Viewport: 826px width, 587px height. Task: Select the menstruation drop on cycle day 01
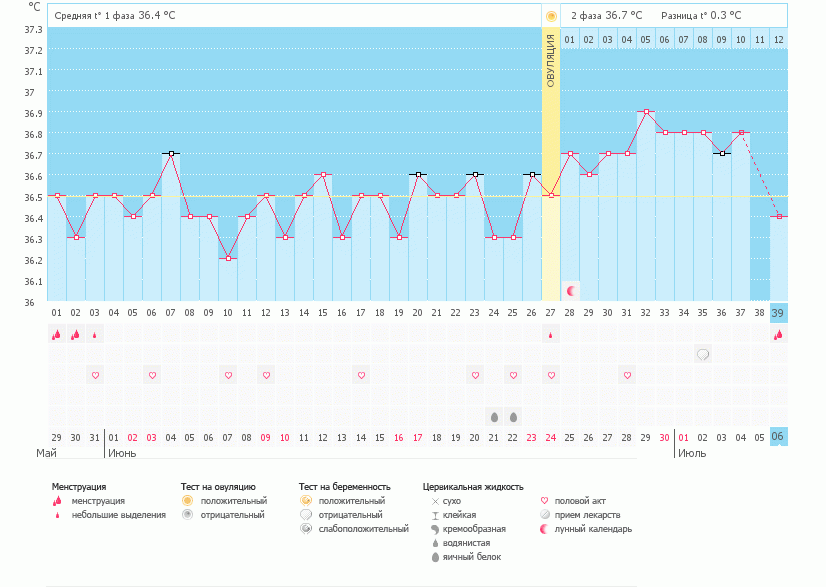point(57,335)
